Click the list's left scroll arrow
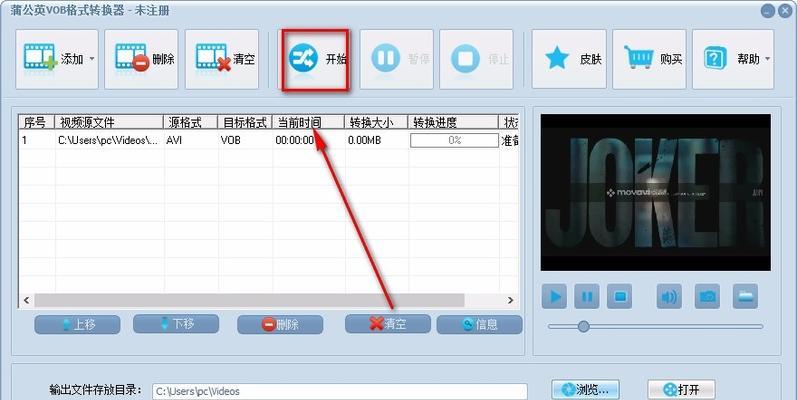The height and width of the screenshot is (400, 797). point(26,300)
